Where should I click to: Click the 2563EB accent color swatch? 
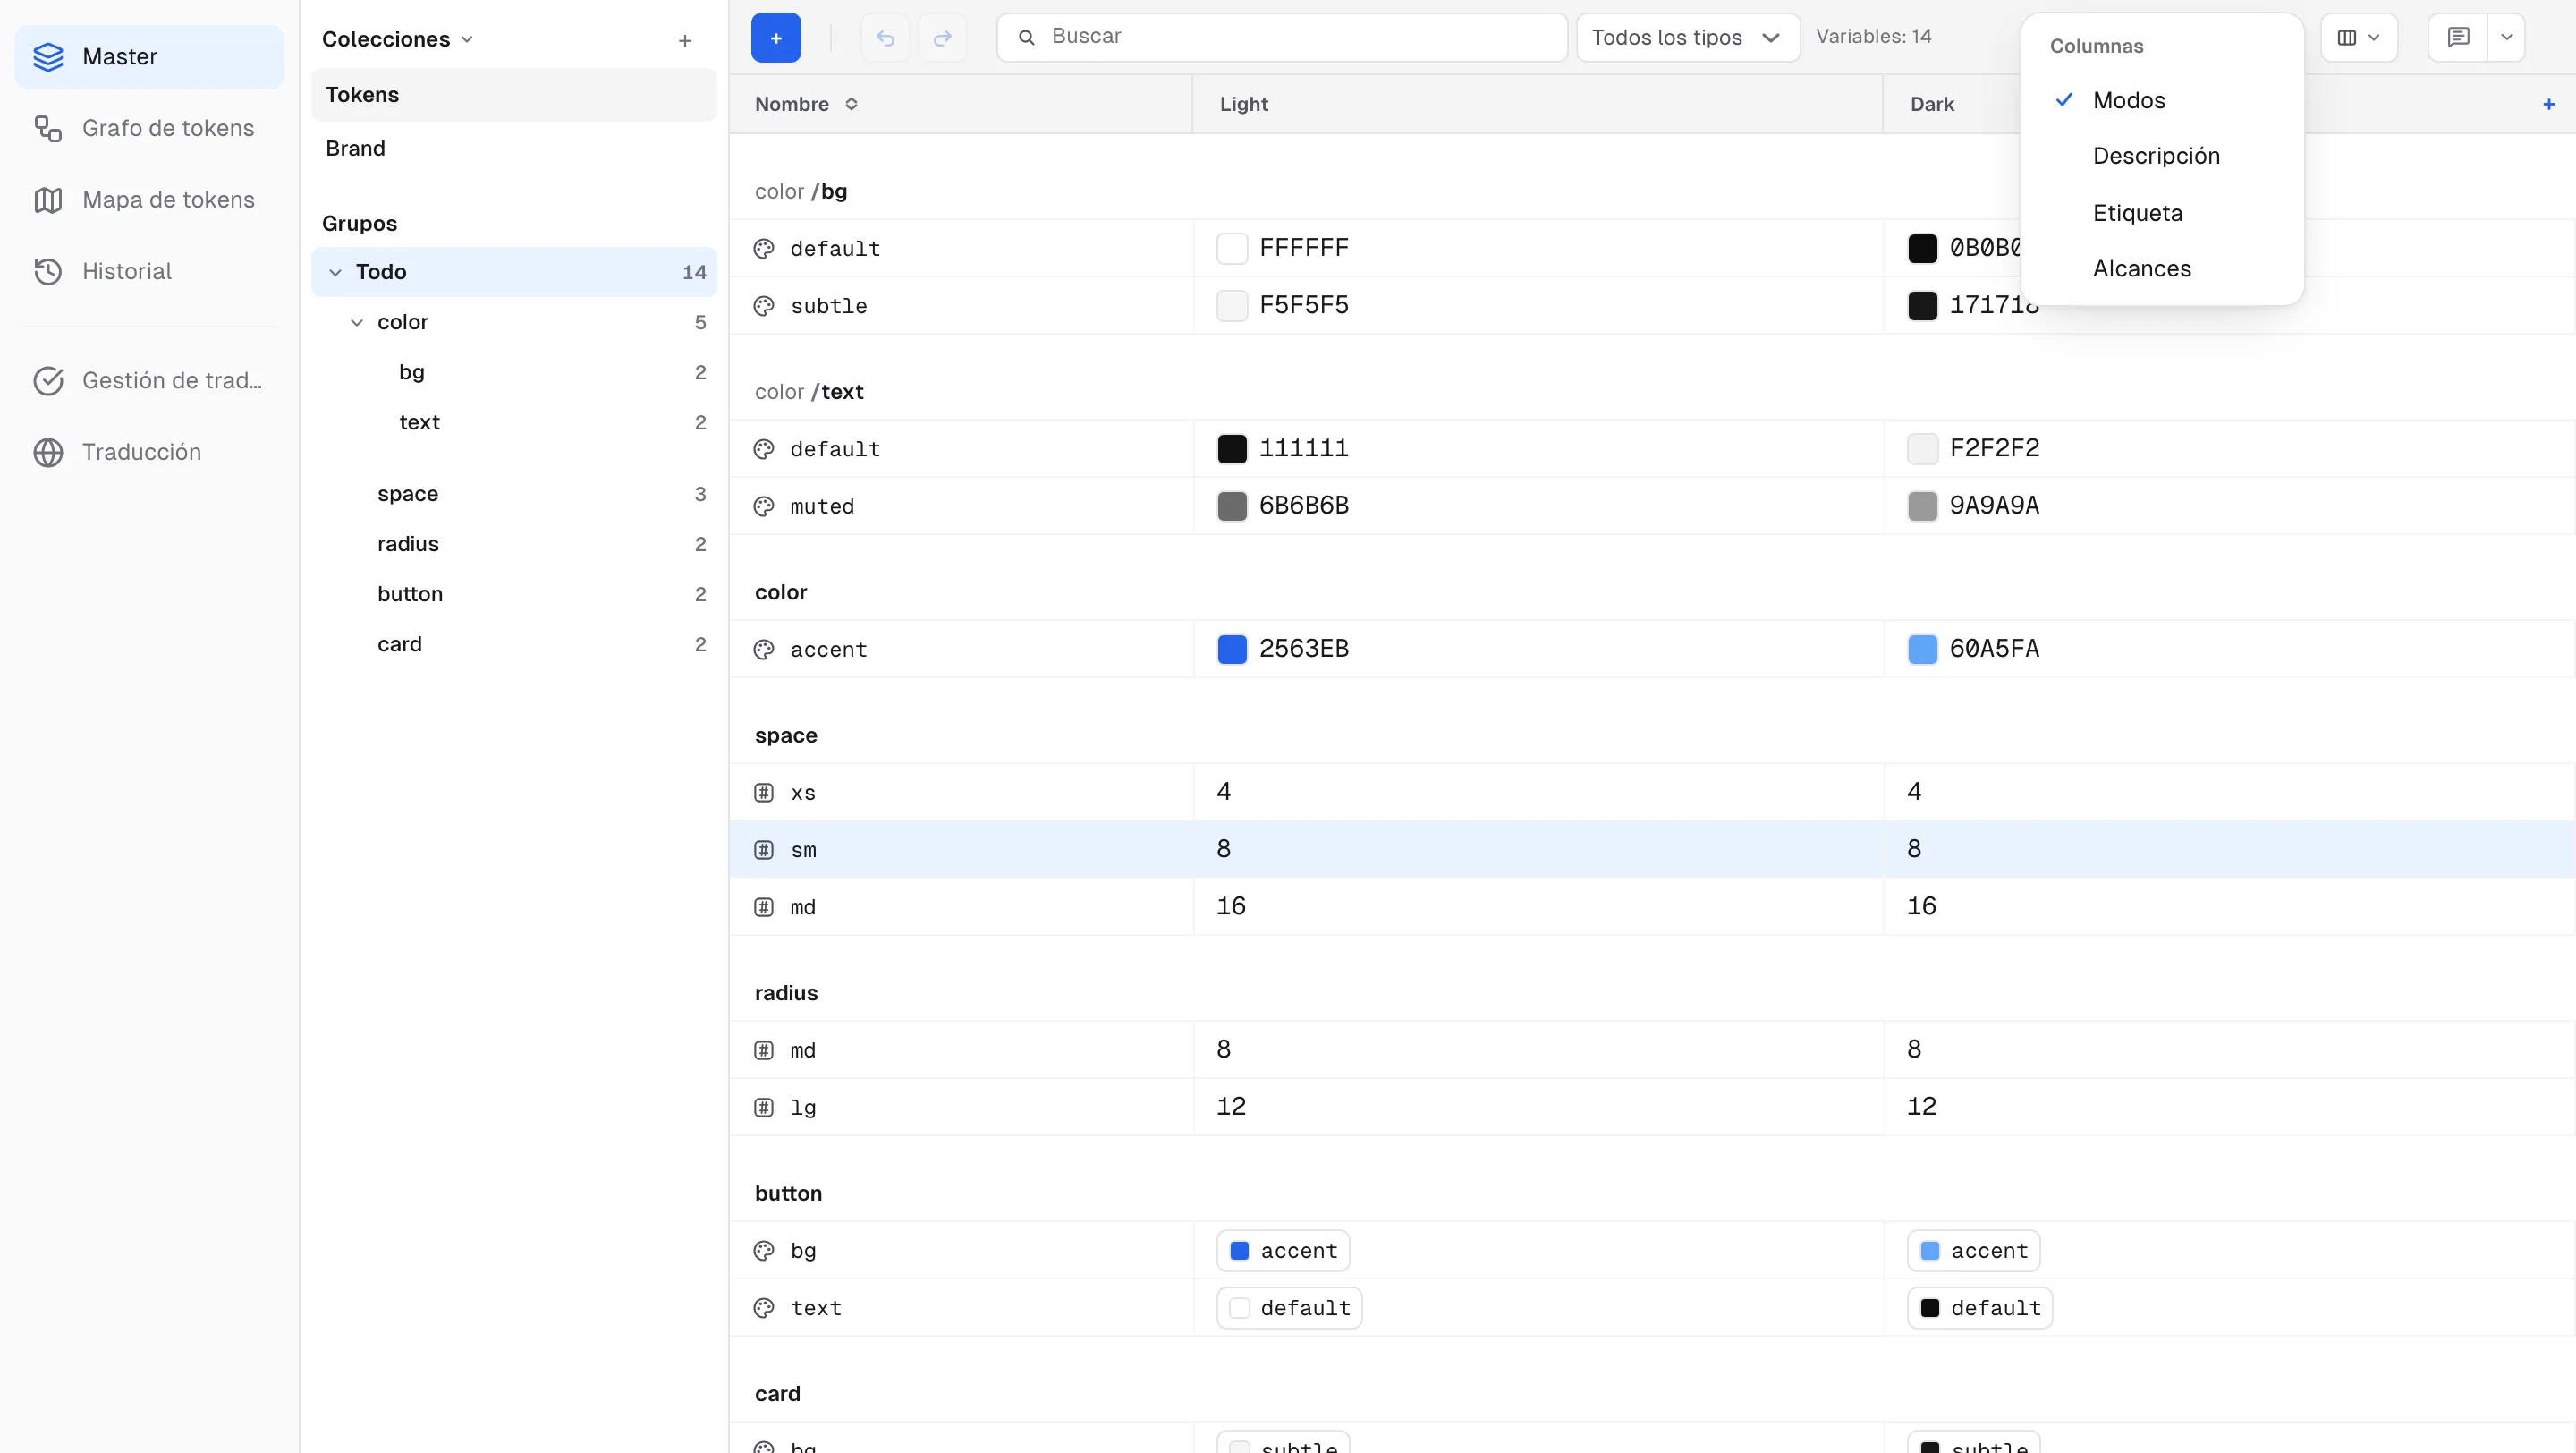pyautogui.click(x=1232, y=649)
